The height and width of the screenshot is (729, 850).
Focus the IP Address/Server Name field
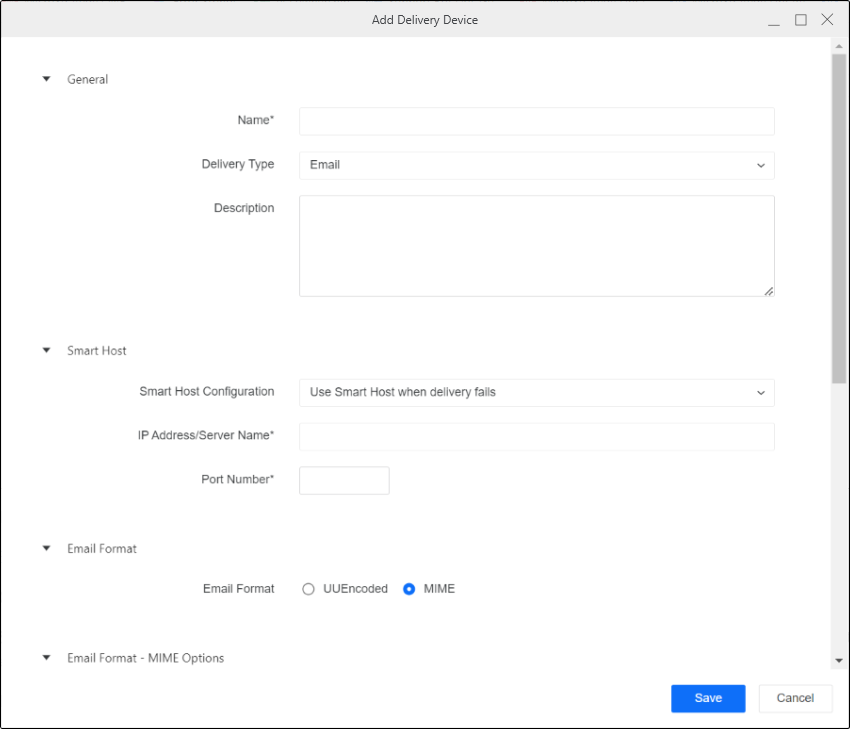(536, 437)
